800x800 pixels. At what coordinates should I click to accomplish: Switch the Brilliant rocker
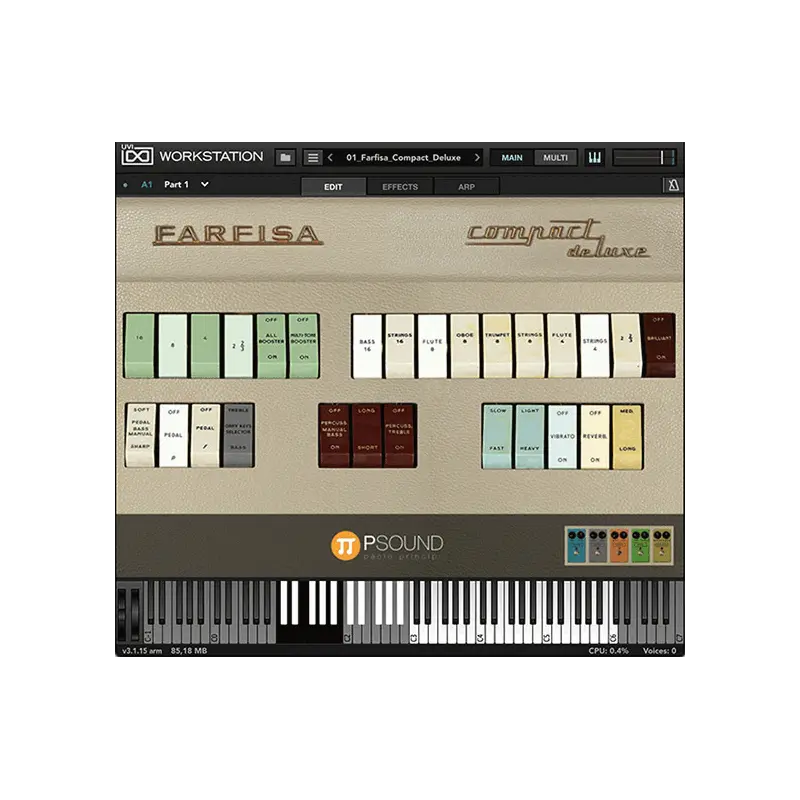pos(659,345)
